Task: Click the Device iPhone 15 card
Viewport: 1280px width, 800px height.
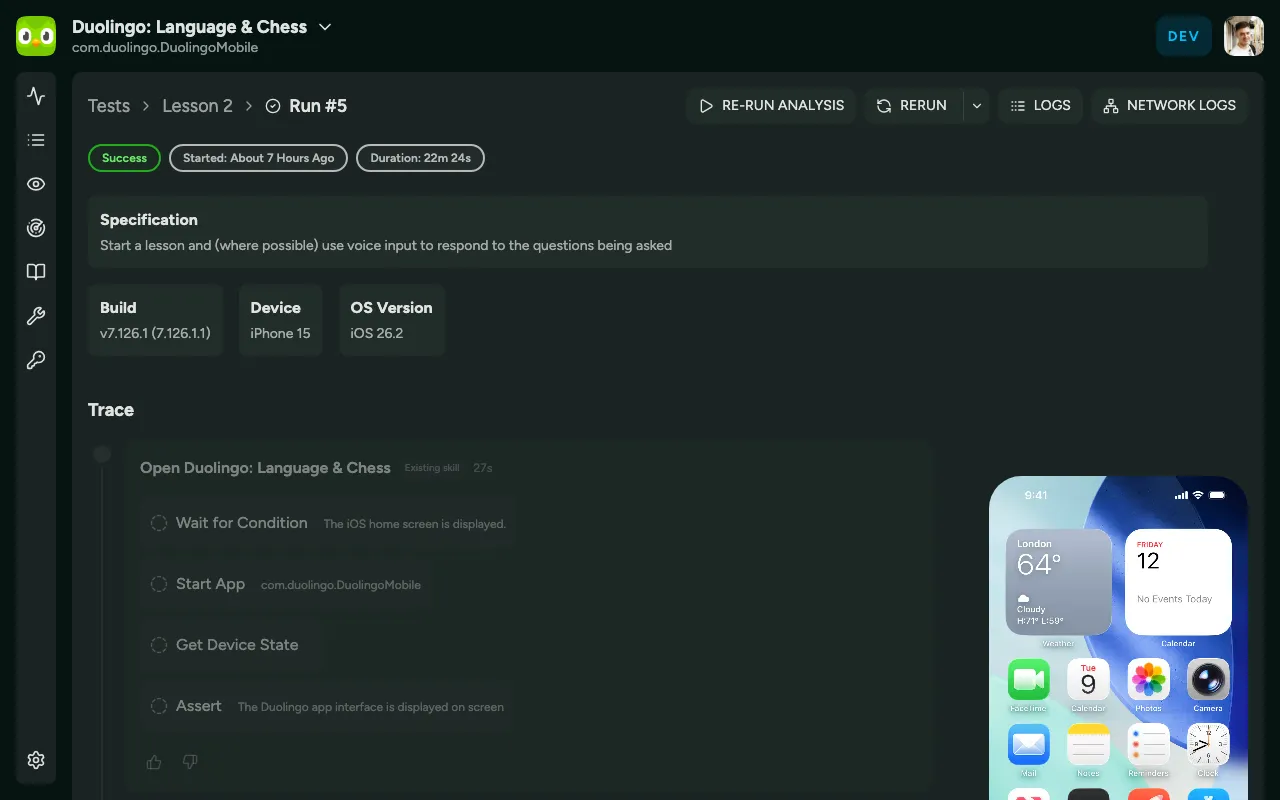Action: pos(280,320)
